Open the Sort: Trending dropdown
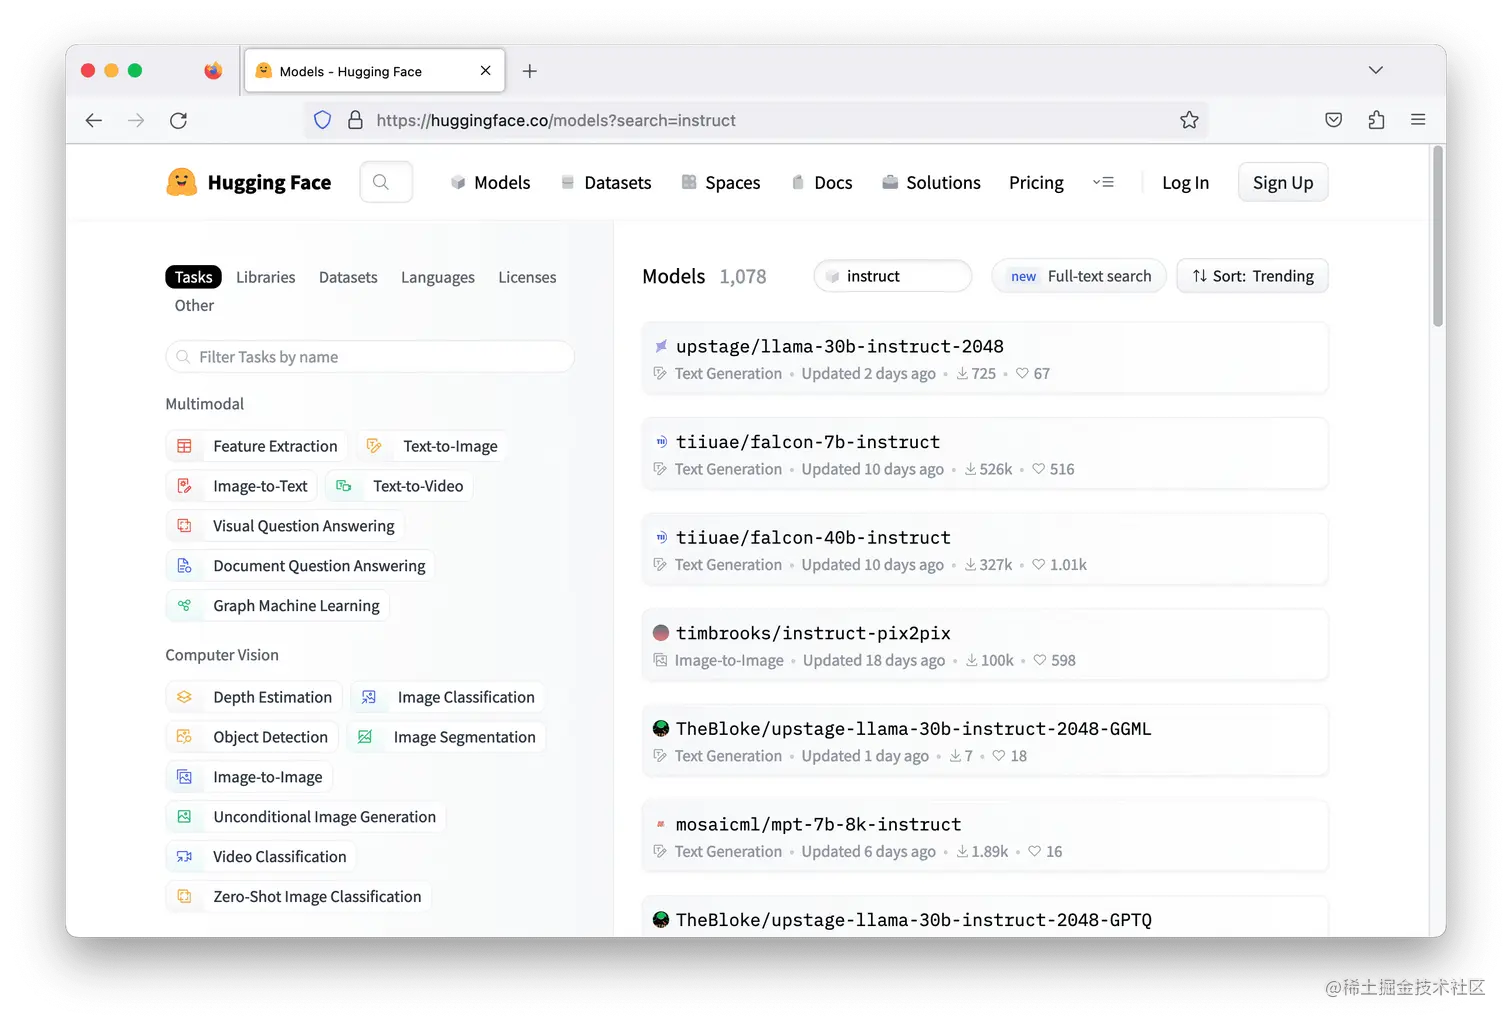The height and width of the screenshot is (1024, 1512). point(1252,276)
